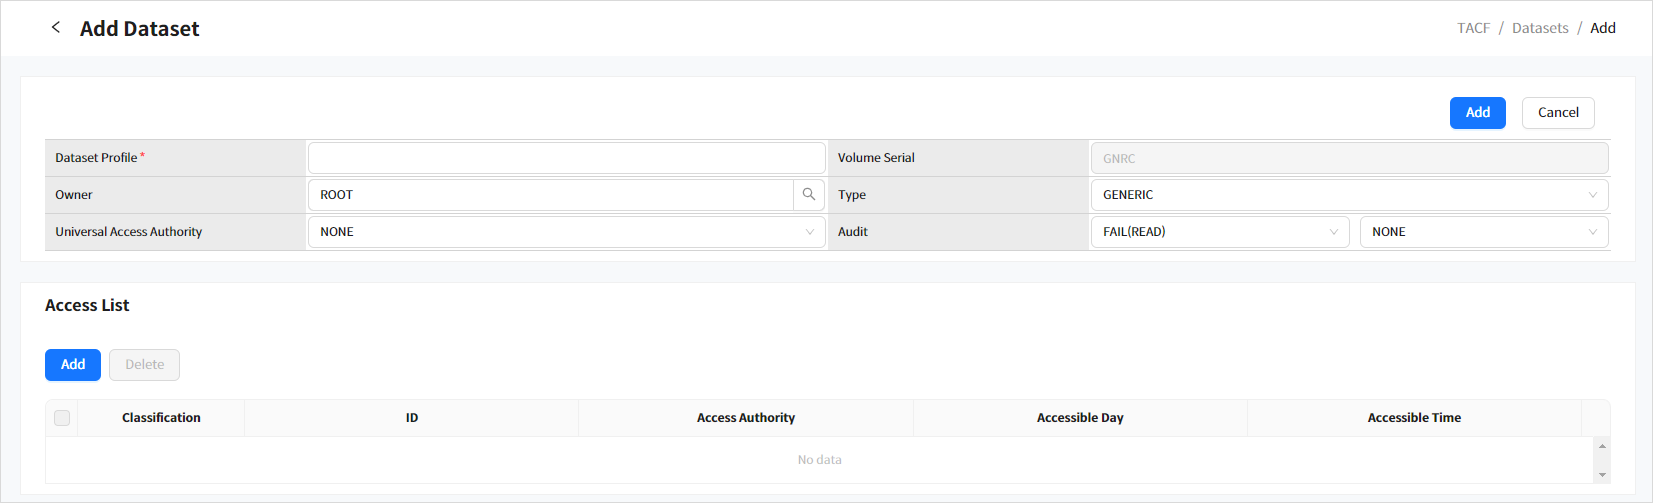The image size is (1653, 503).
Task: Click the table scrollbar down arrow
Action: point(1602,475)
